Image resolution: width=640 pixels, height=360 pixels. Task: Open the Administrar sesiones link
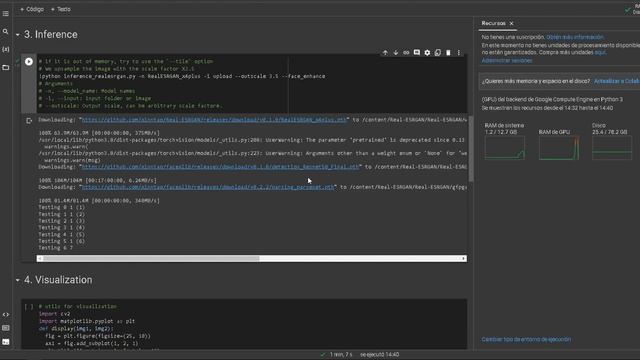point(507,60)
